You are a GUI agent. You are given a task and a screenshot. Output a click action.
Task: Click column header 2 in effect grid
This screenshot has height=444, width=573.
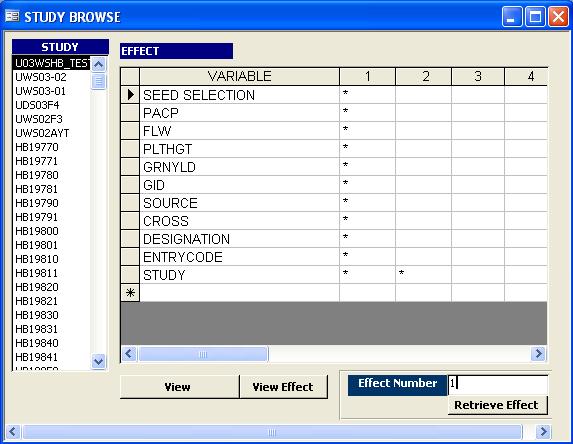pyautogui.click(x=423, y=76)
